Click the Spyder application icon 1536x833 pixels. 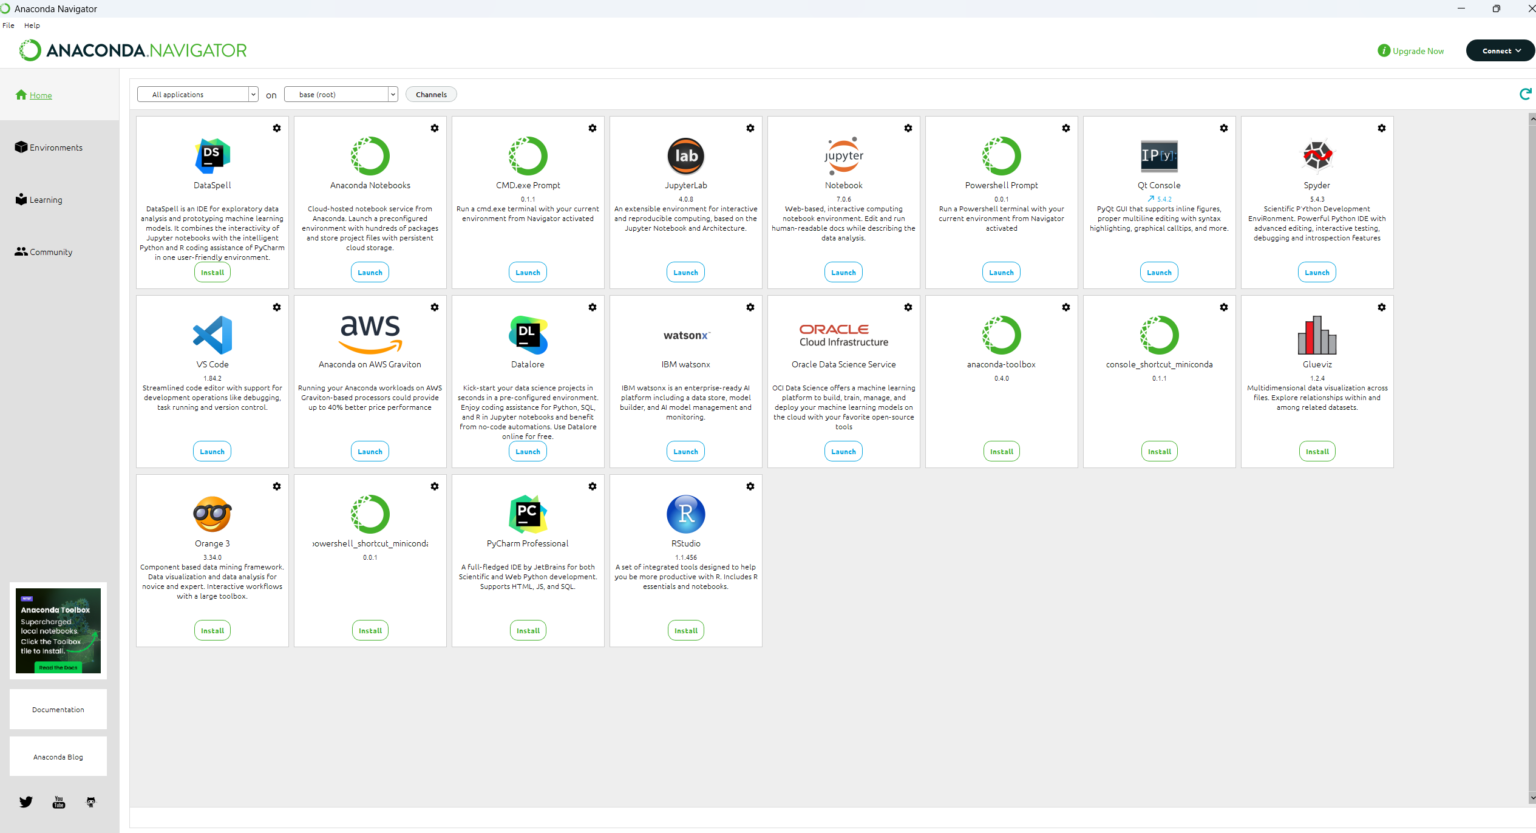(x=1317, y=156)
